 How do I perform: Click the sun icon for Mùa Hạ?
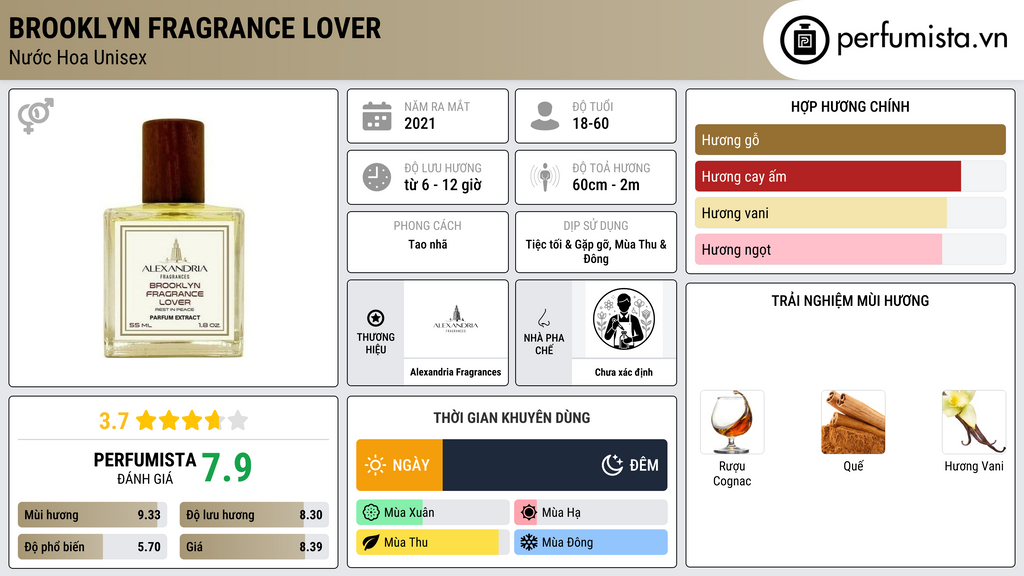[x=529, y=513]
